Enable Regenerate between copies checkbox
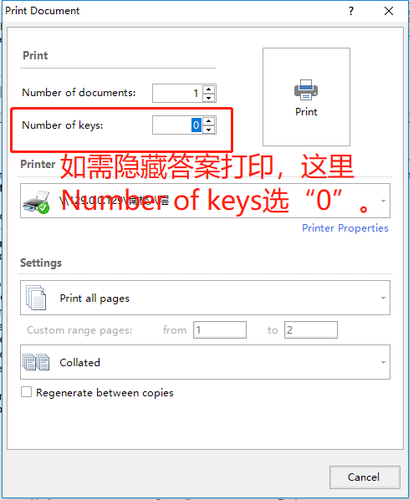The height and width of the screenshot is (500, 410). tap(26, 392)
